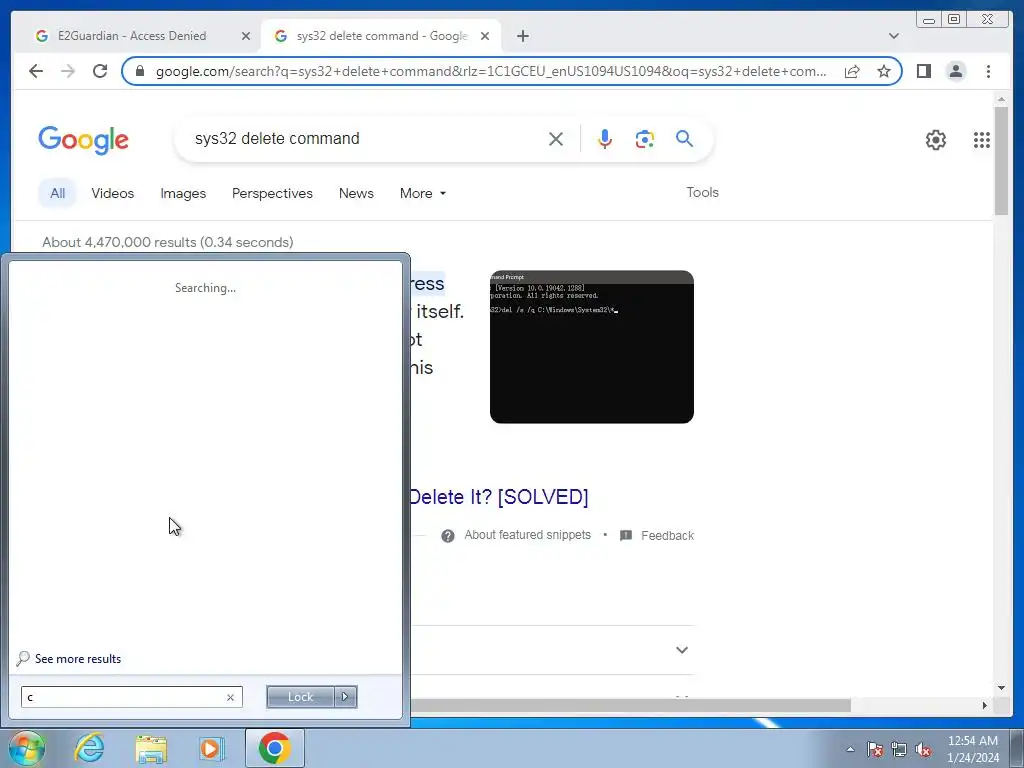This screenshot has height=768, width=1024.
Task: Open Google quick settings gear
Action: click(936, 140)
